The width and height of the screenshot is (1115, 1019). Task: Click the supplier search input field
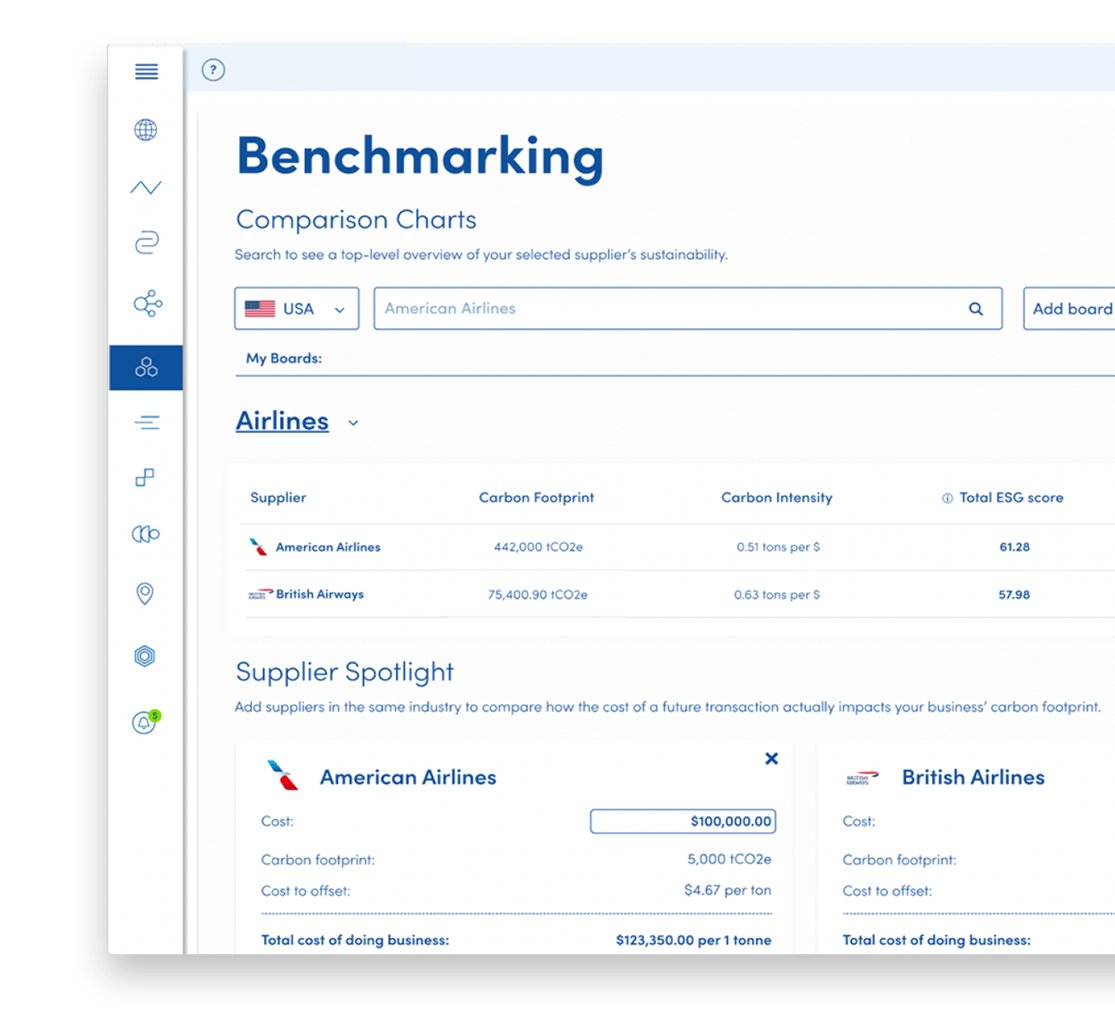pos(688,309)
